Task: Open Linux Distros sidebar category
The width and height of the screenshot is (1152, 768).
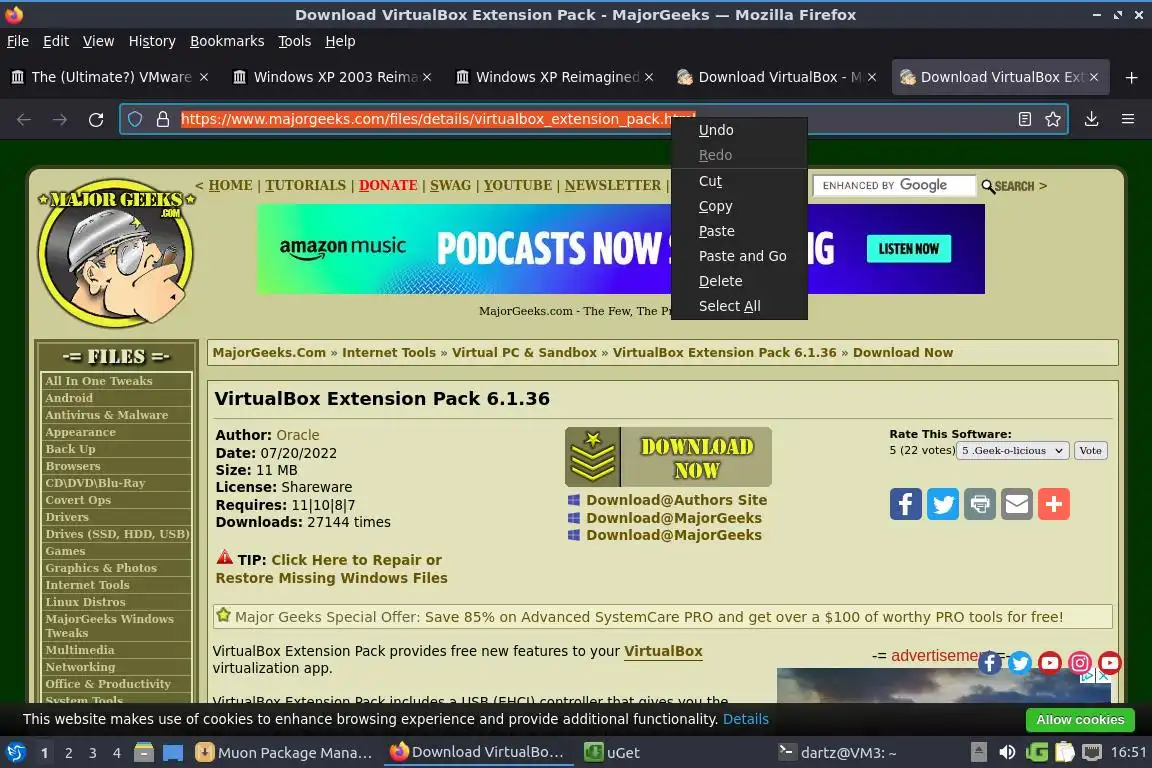Action: click(85, 602)
